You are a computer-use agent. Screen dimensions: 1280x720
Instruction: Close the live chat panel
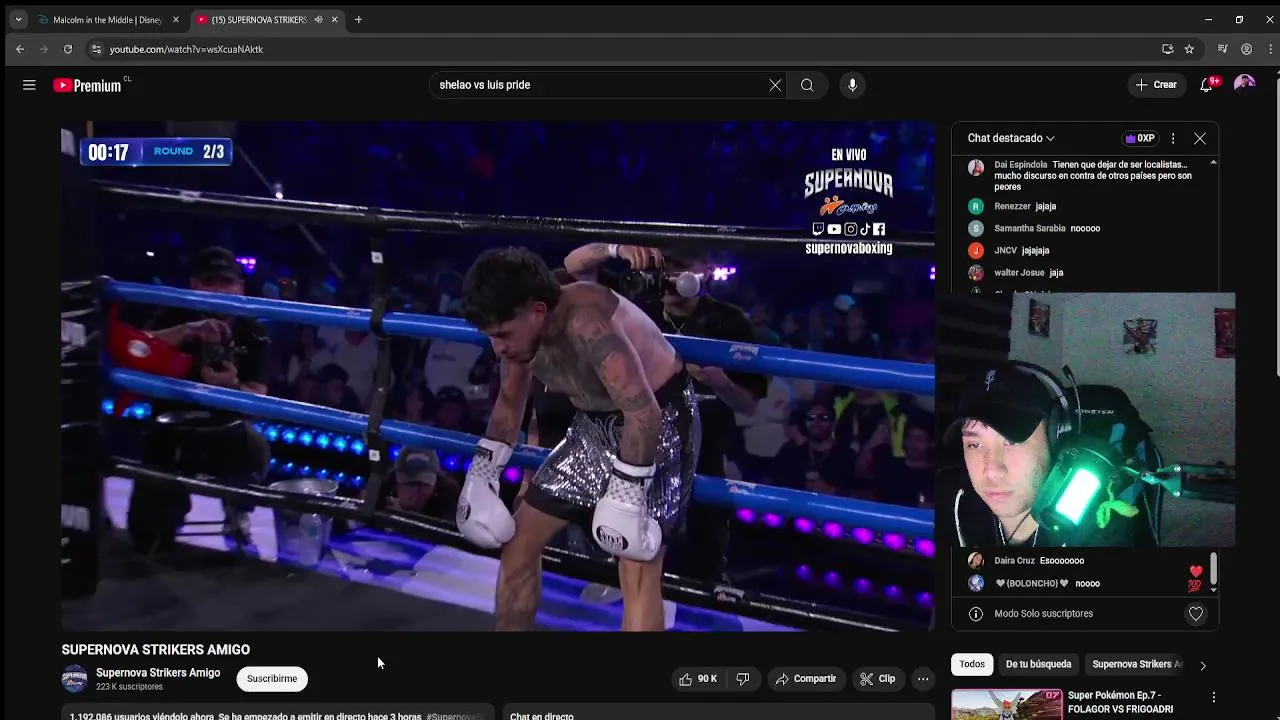point(1200,138)
